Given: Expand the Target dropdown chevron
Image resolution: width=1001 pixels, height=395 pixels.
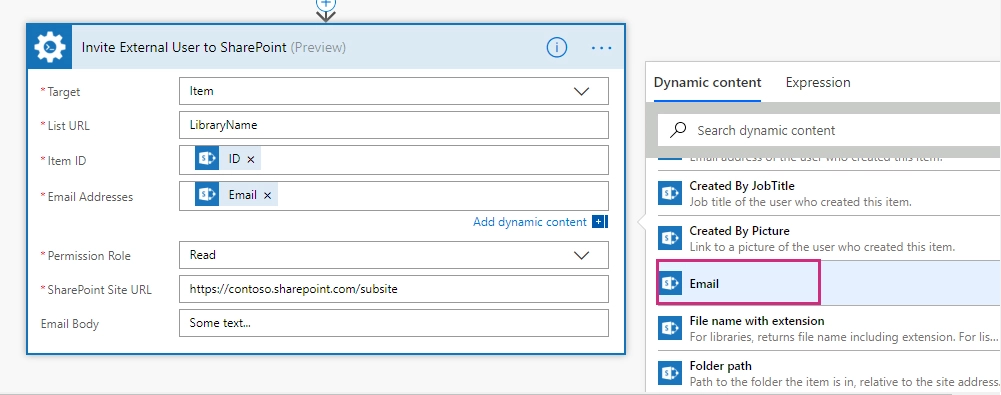Looking at the screenshot, I should pos(581,91).
